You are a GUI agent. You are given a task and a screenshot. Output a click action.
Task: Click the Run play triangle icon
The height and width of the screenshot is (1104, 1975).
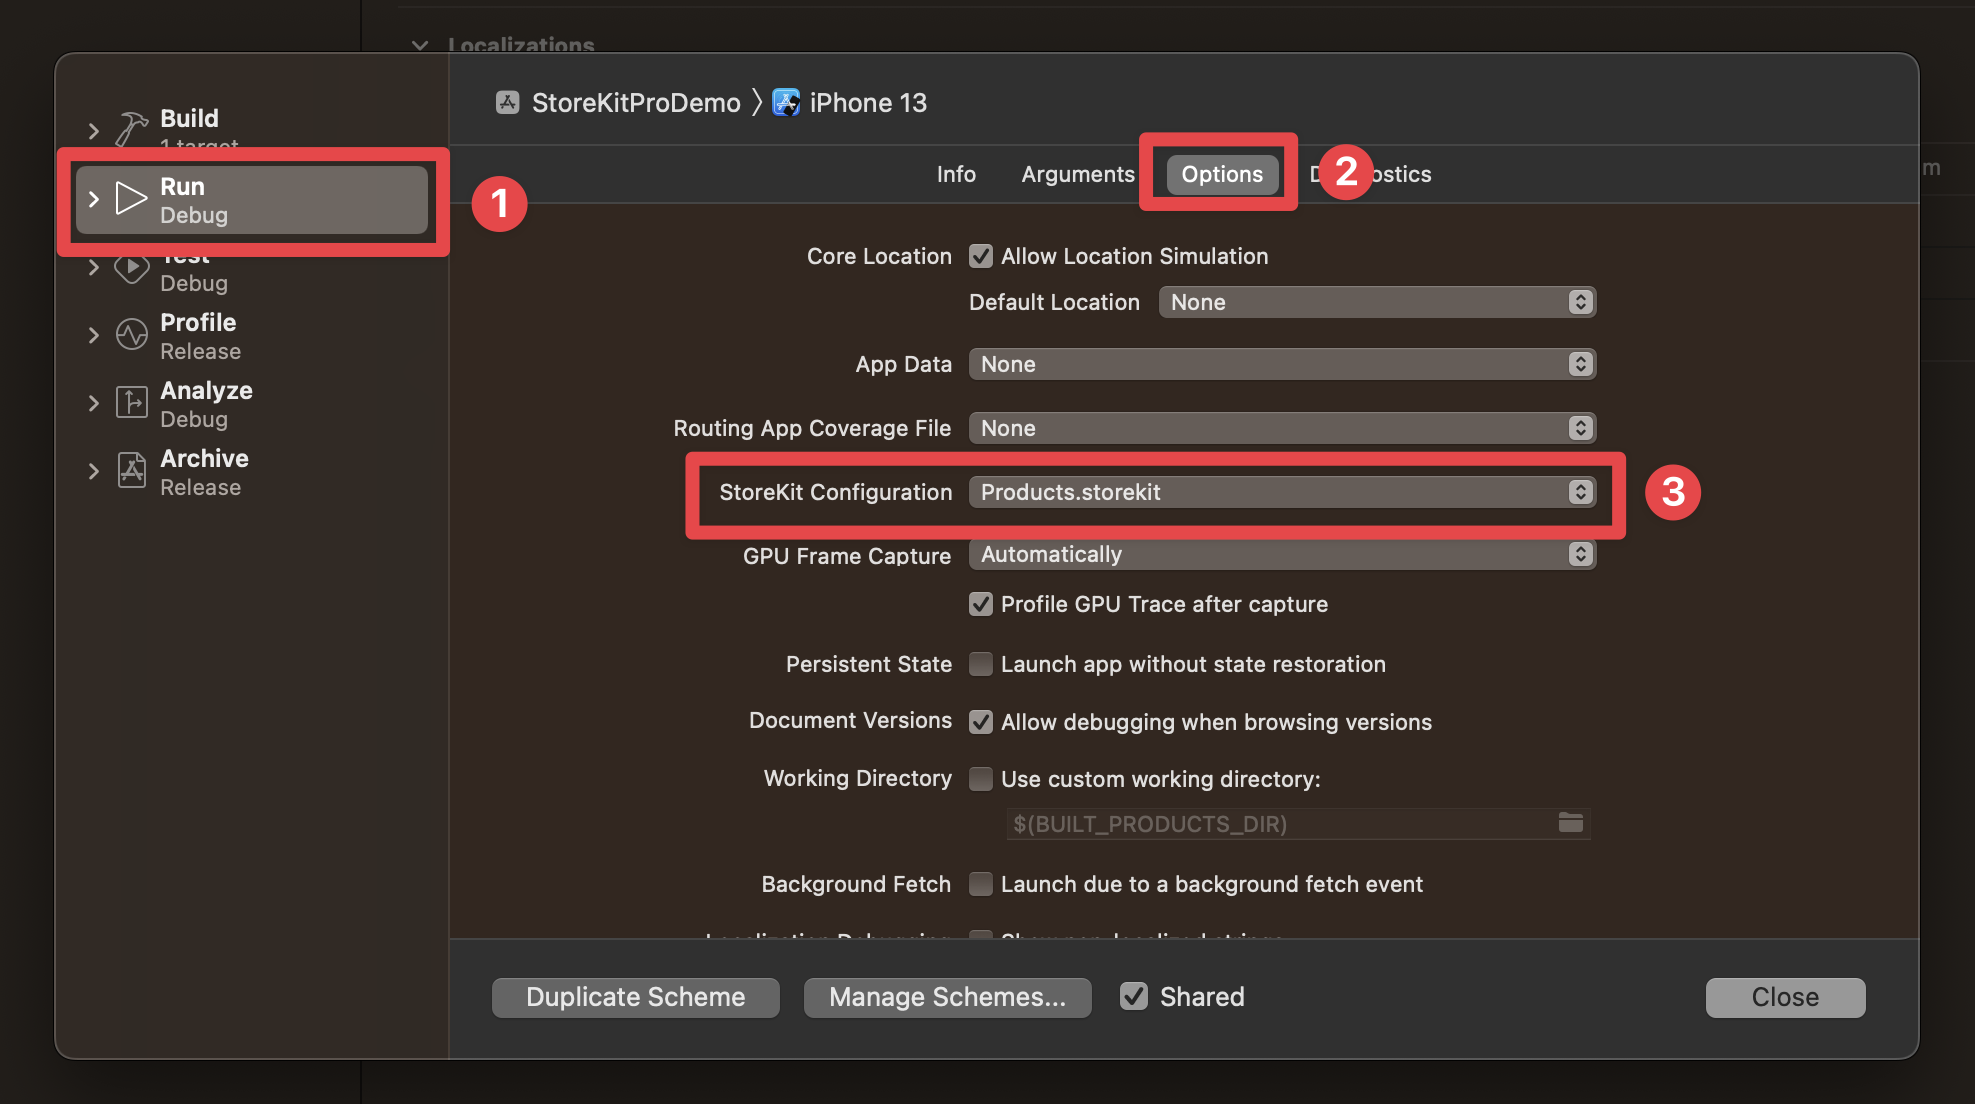[x=131, y=198]
